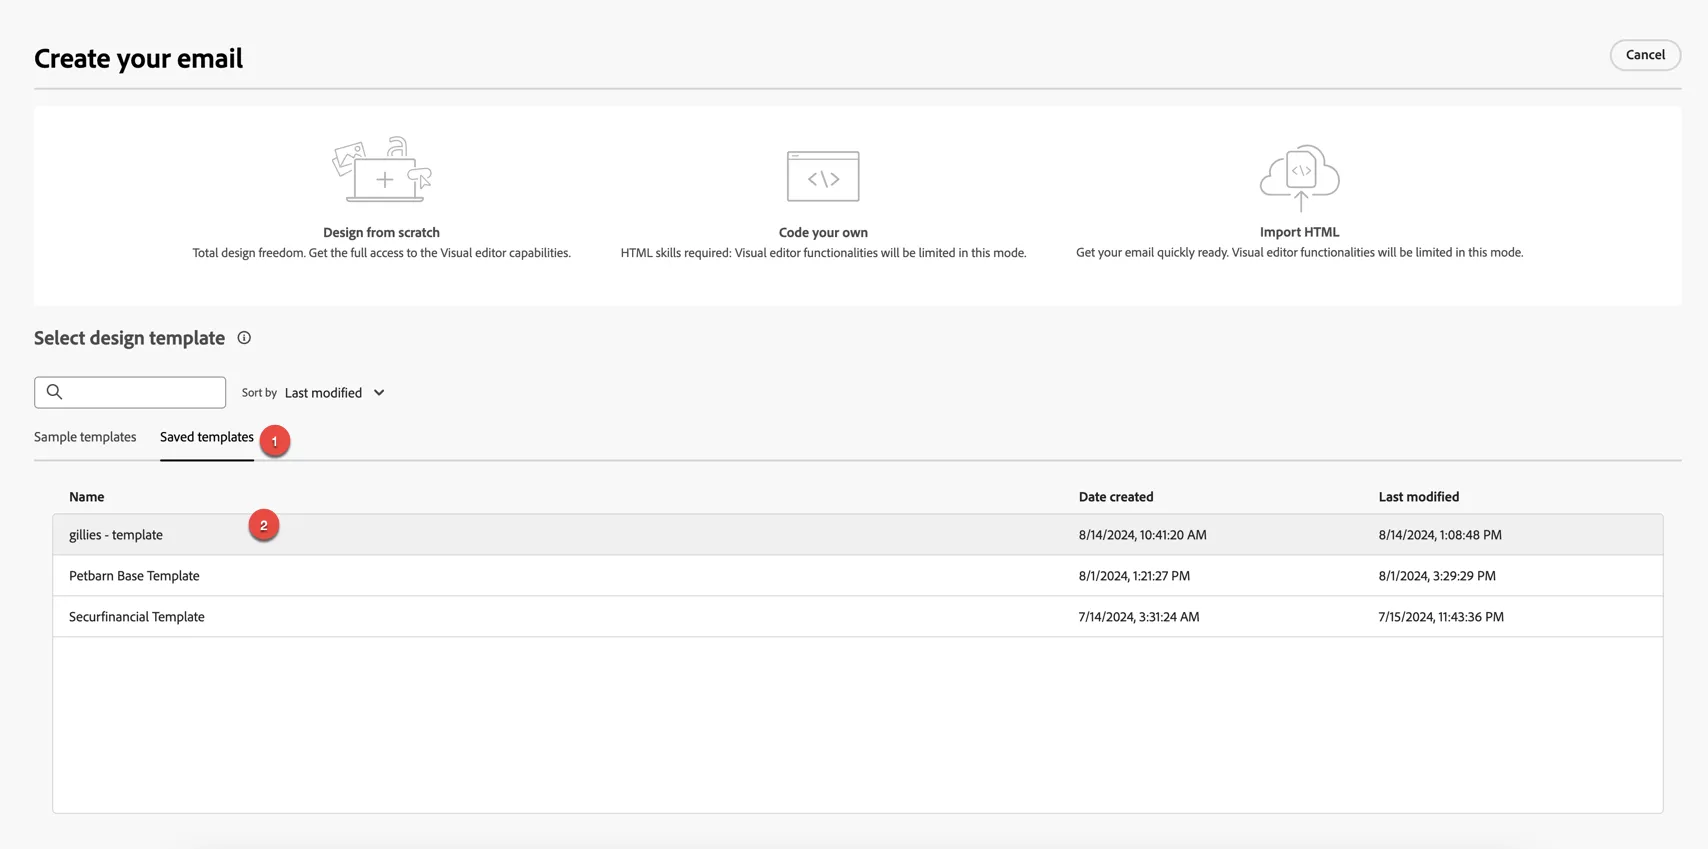Open the Sort by Last modified dropdown
1708x849 pixels.
tap(335, 393)
